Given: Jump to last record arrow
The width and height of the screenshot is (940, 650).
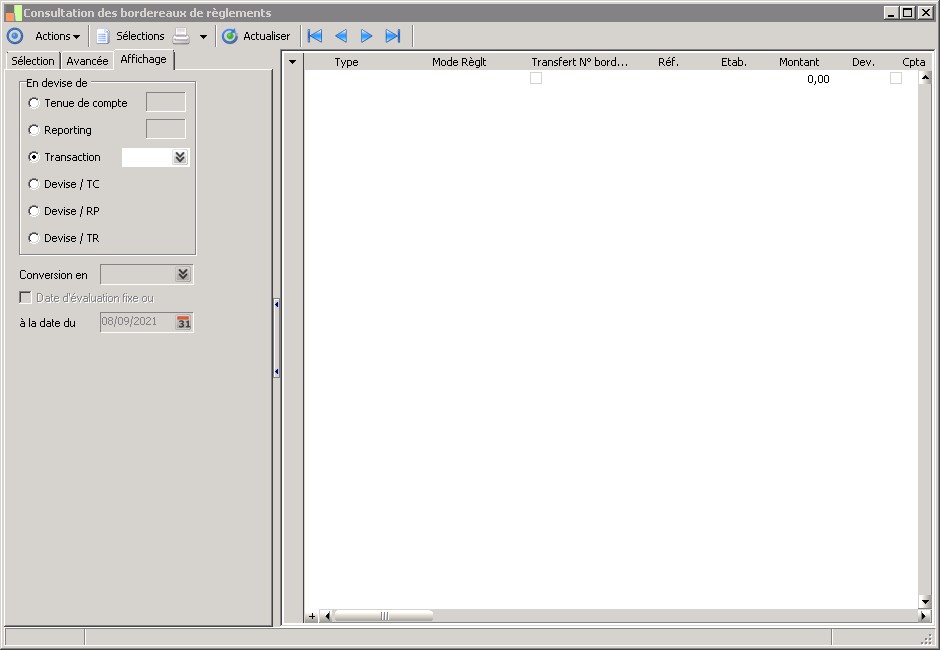Looking at the screenshot, I should click(393, 36).
